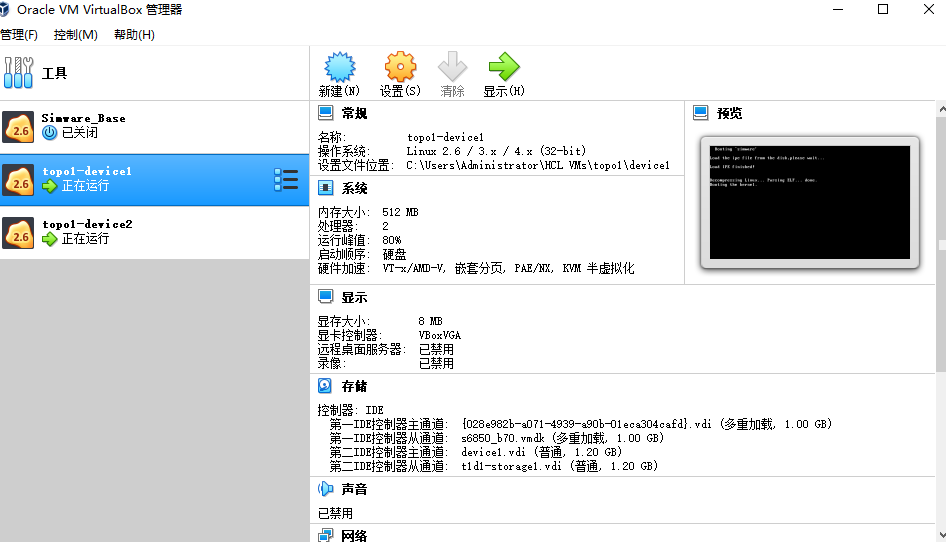Click the 存储 section heading
The height and width of the screenshot is (542, 946).
[354, 386]
